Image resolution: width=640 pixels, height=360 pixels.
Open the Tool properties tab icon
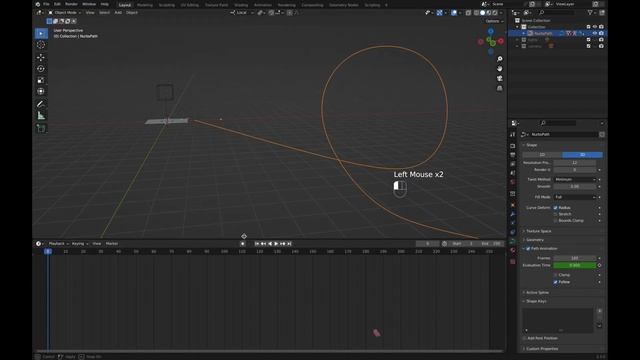pyautogui.click(x=513, y=135)
